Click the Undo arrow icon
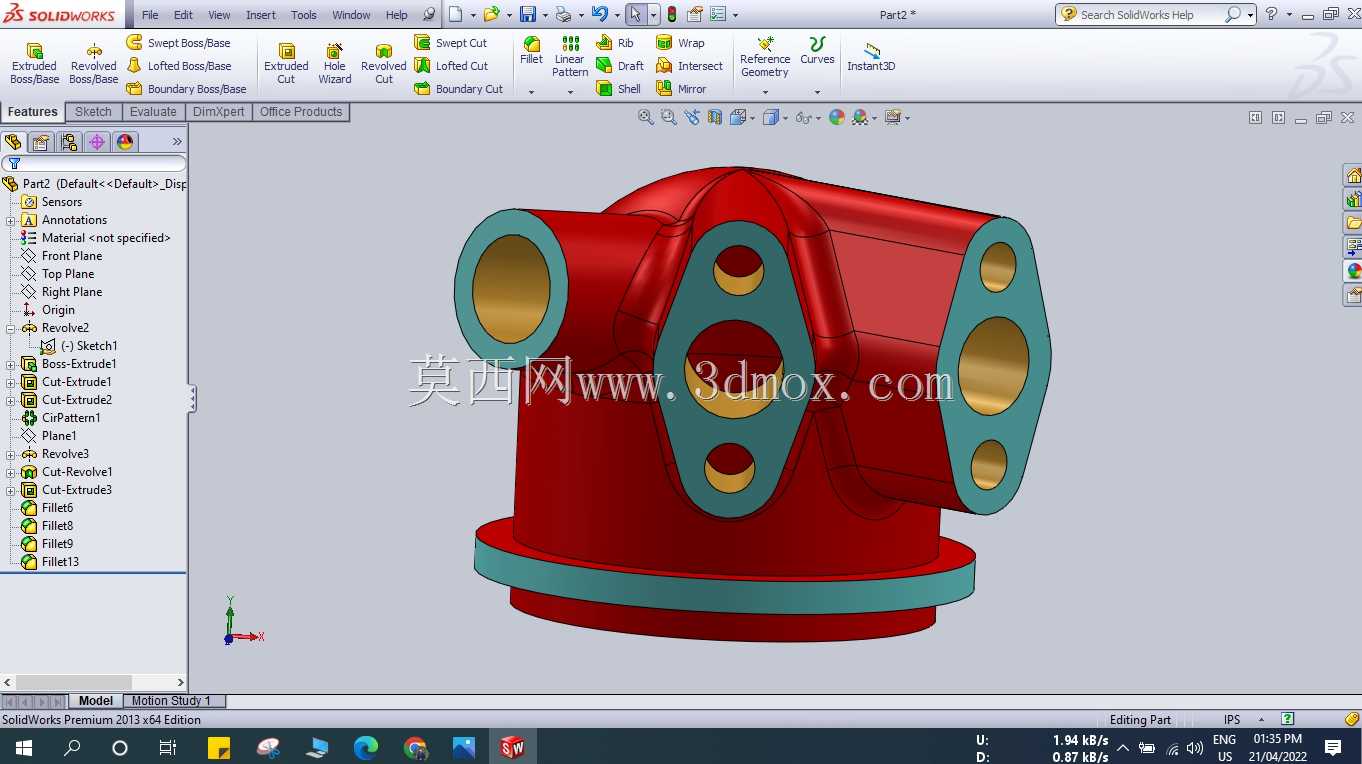This screenshot has width=1362, height=764. (599, 15)
